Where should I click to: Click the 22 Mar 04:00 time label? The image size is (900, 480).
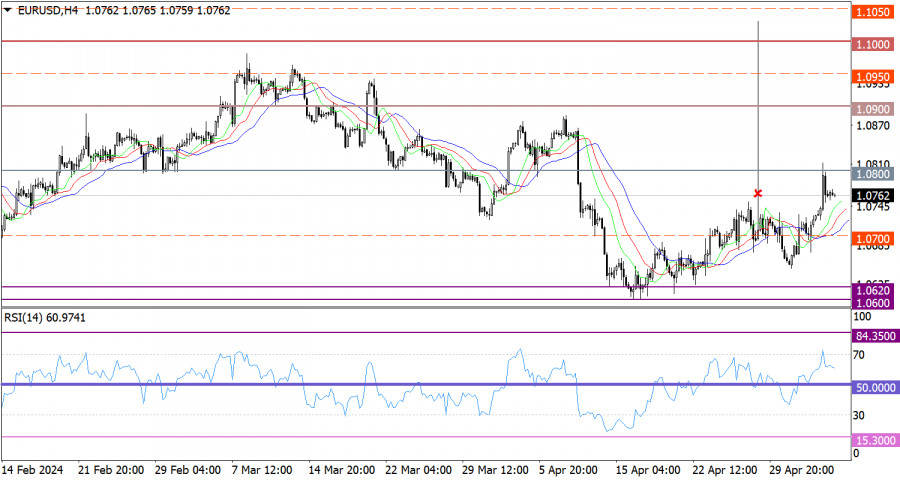[x=418, y=470]
